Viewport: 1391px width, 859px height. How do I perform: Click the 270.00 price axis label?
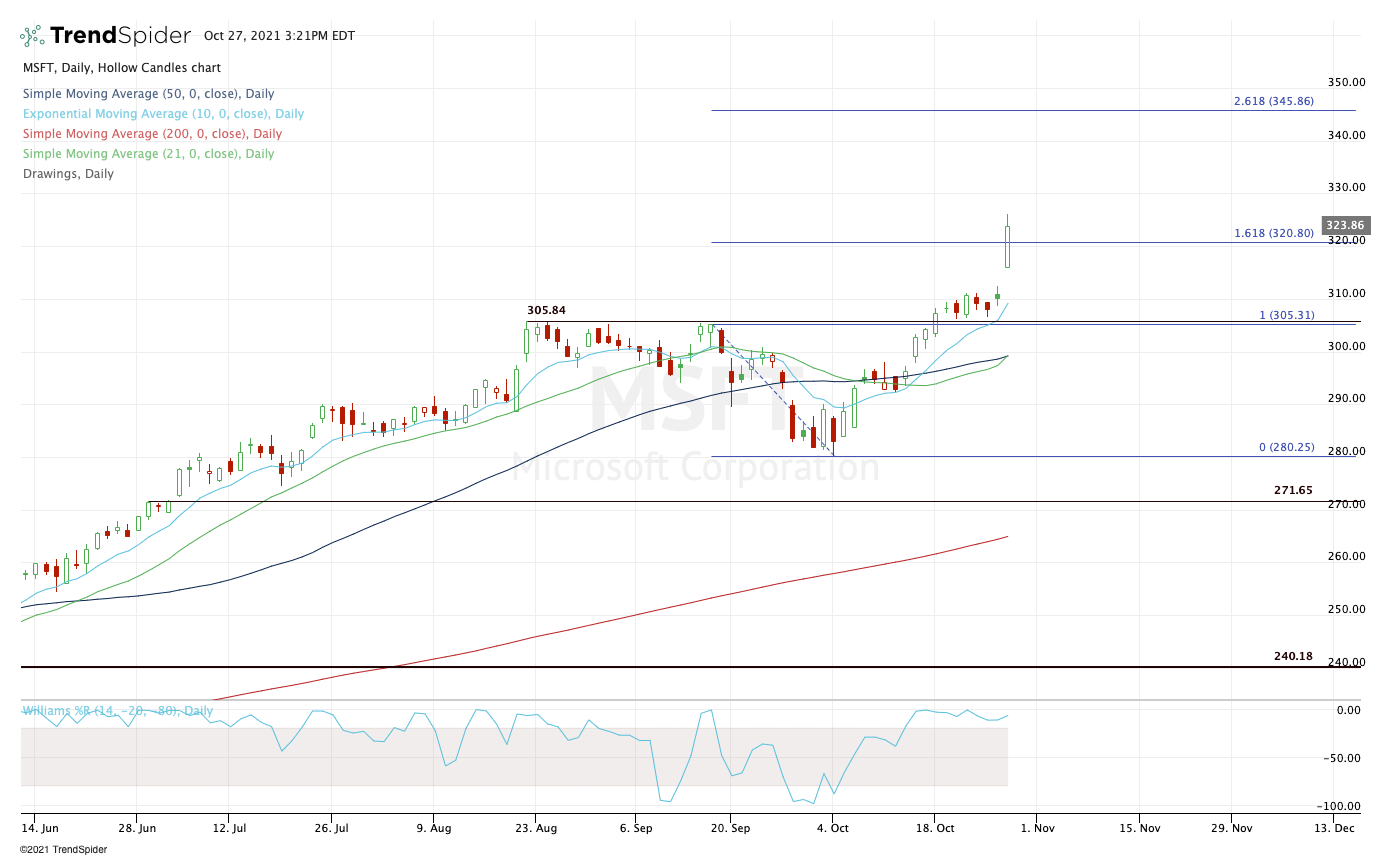pyautogui.click(x=1346, y=504)
